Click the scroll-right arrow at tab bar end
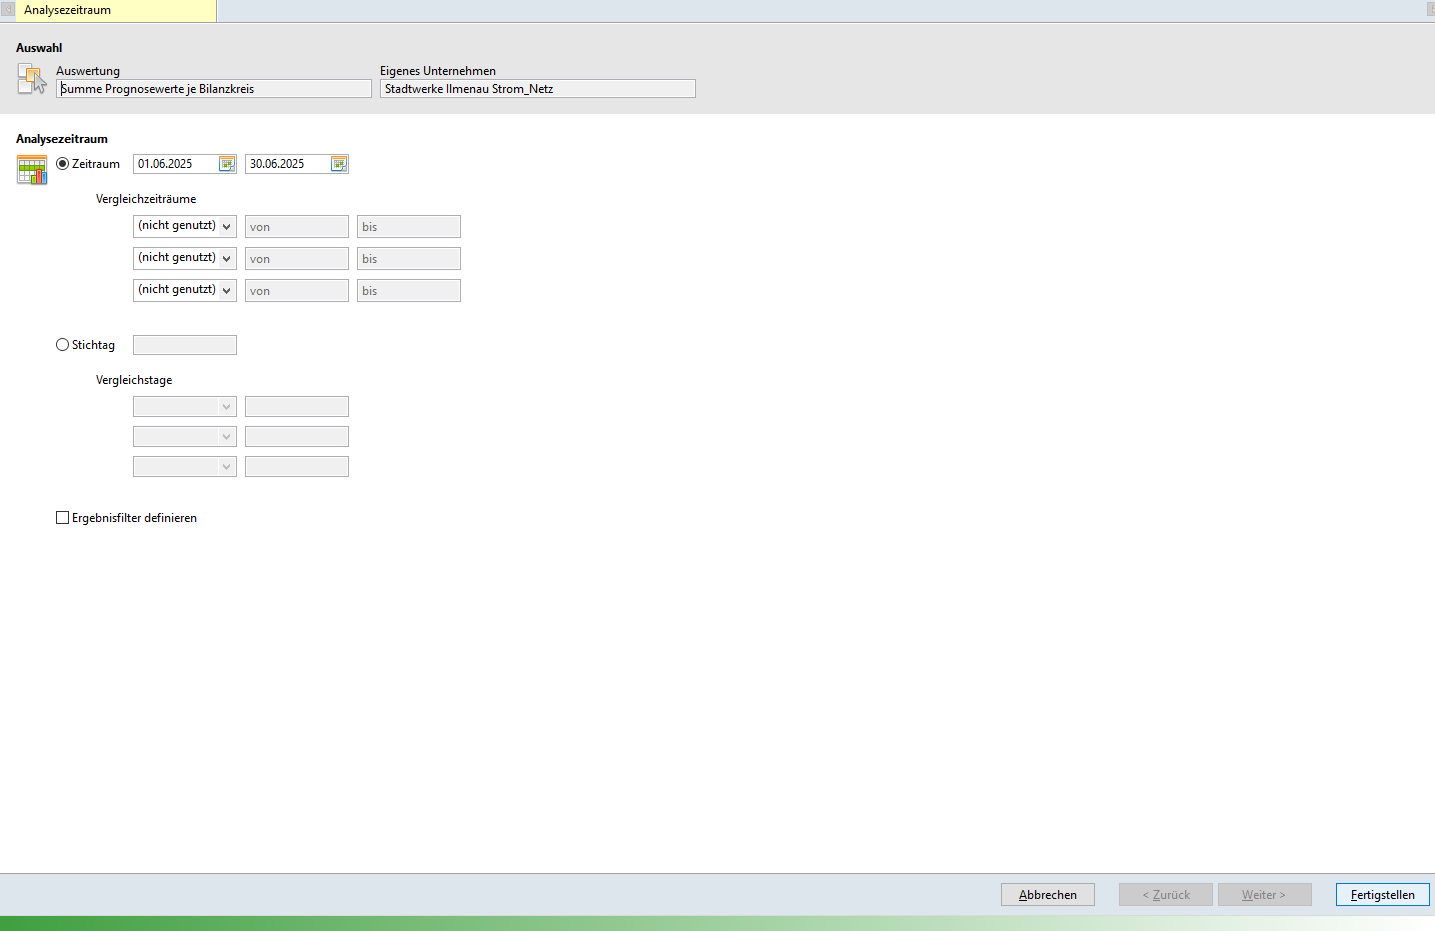1435x931 pixels. click(x=1430, y=10)
